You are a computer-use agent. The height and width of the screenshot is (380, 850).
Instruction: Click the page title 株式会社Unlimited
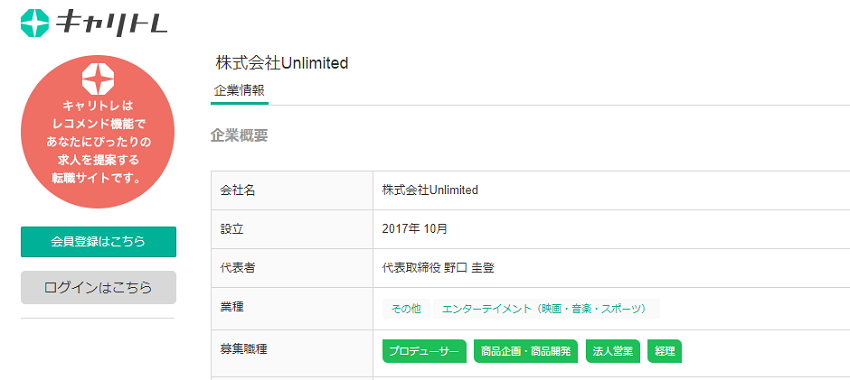(282, 63)
